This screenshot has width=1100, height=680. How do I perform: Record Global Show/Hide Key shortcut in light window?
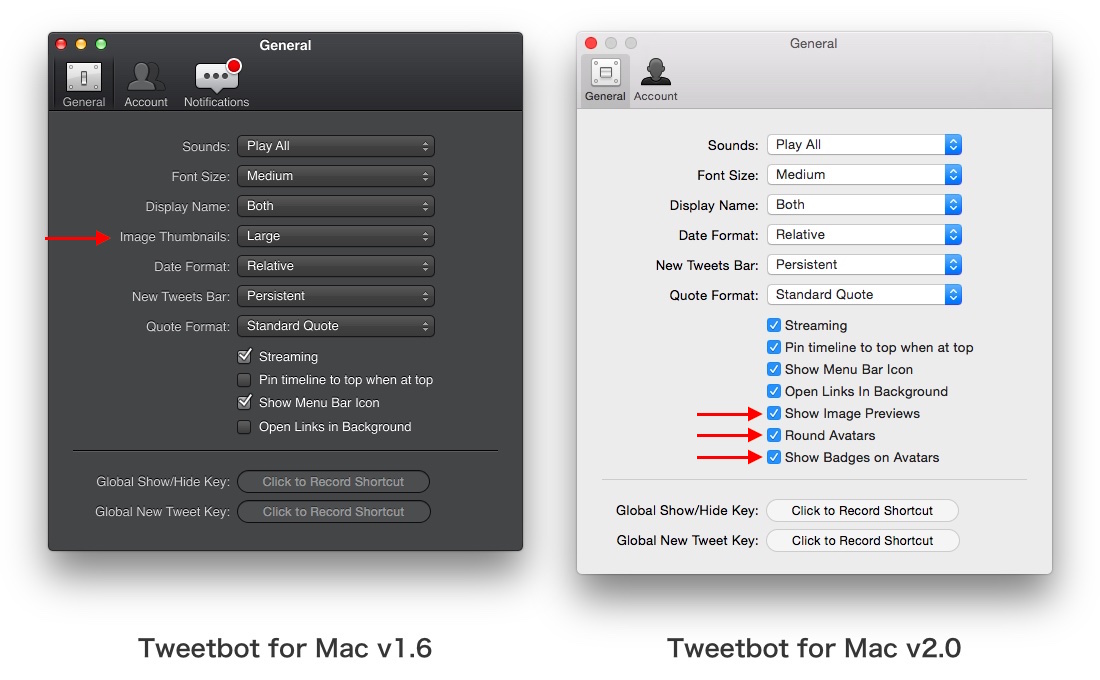pos(862,510)
